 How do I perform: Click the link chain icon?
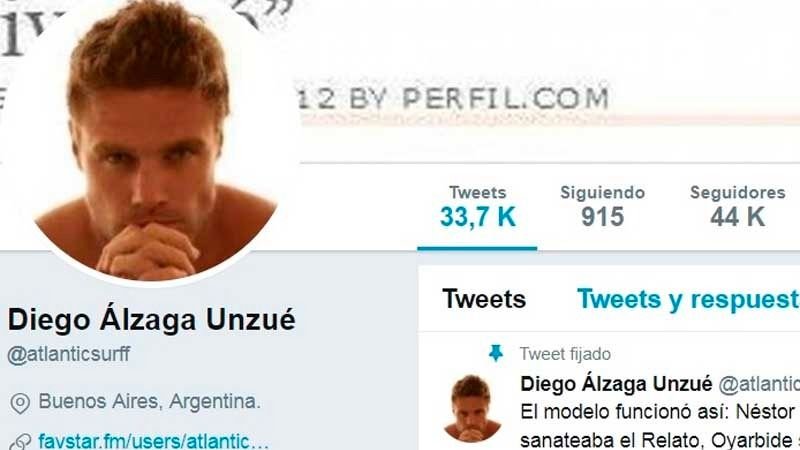click(x=21, y=442)
